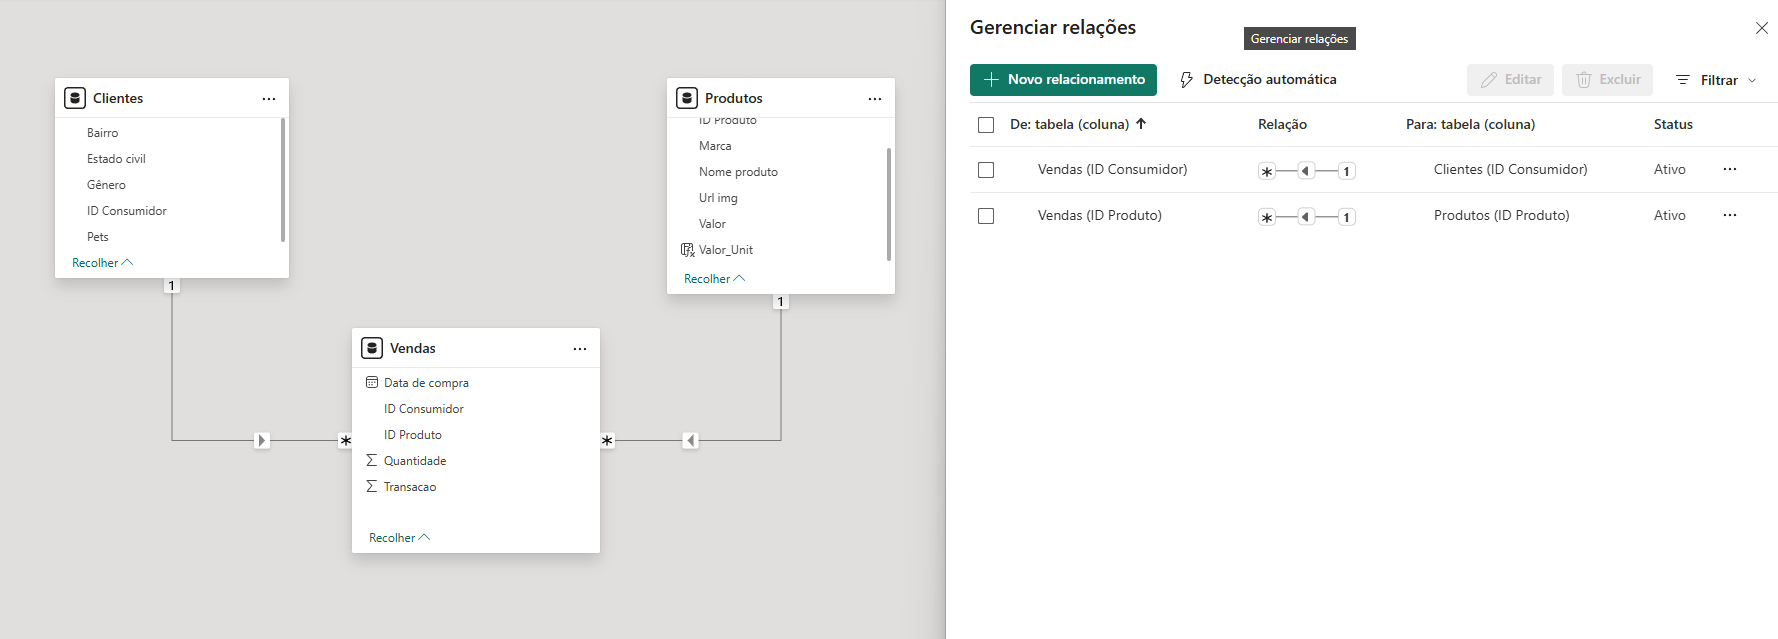
Task: Click the Status column header
Action: [x=1673, y=125]
